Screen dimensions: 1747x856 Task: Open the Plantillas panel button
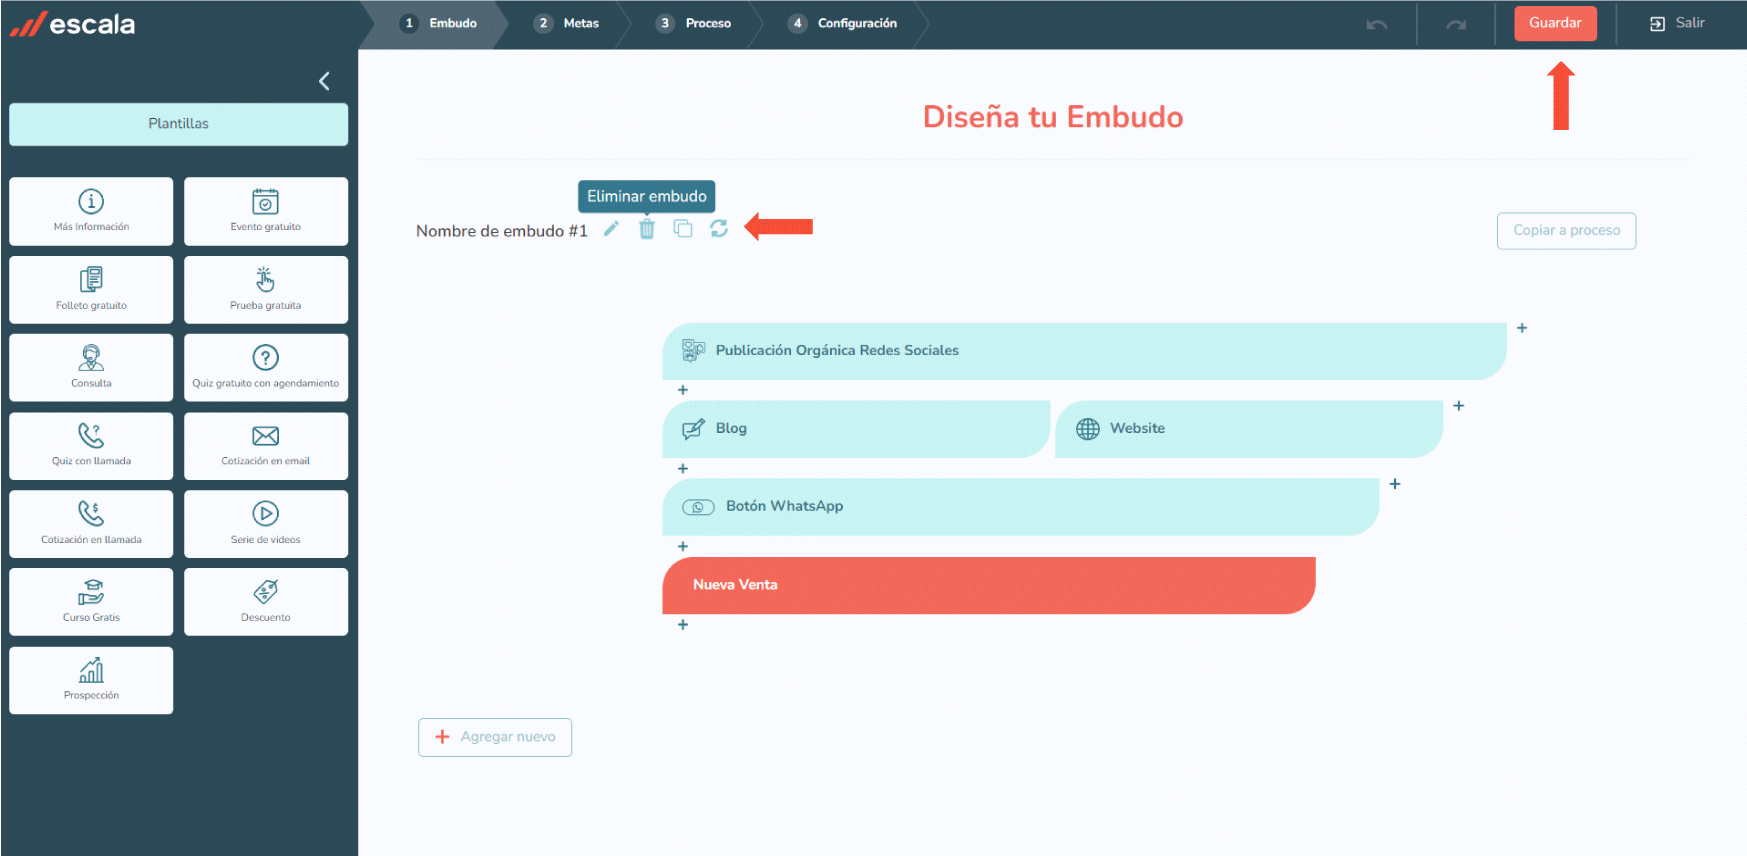[179, 124]
